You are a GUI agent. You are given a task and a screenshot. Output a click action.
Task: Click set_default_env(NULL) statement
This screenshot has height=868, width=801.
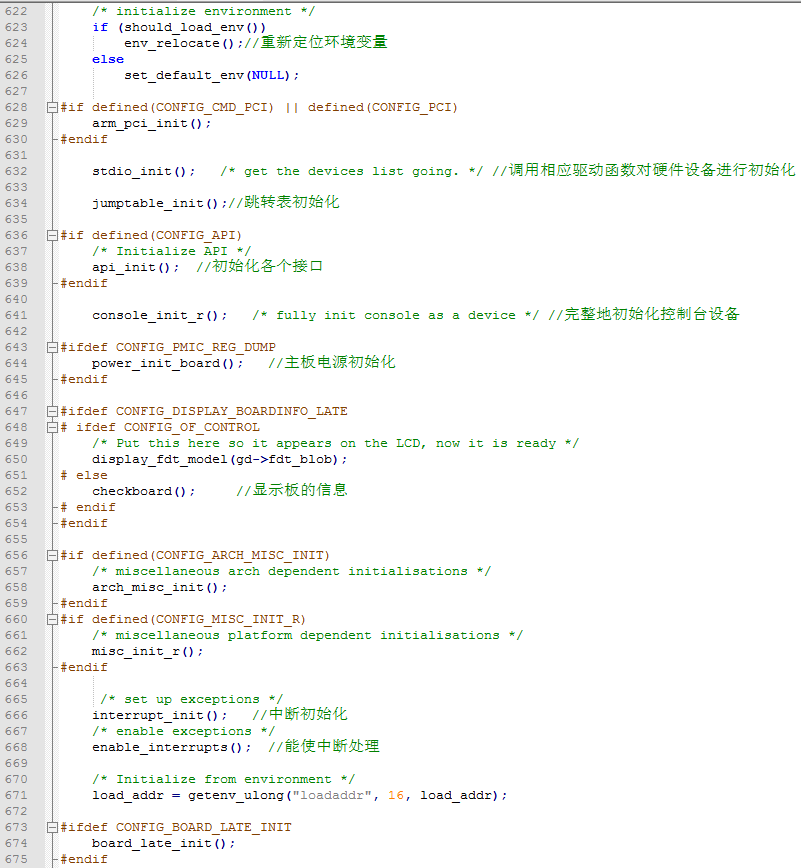coord(211,75)
